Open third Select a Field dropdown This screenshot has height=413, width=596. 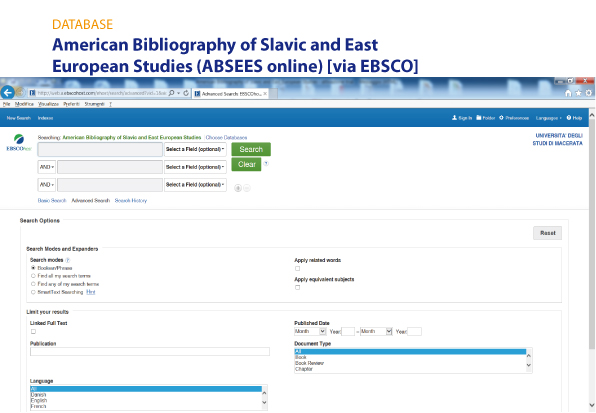click(195, 185)
